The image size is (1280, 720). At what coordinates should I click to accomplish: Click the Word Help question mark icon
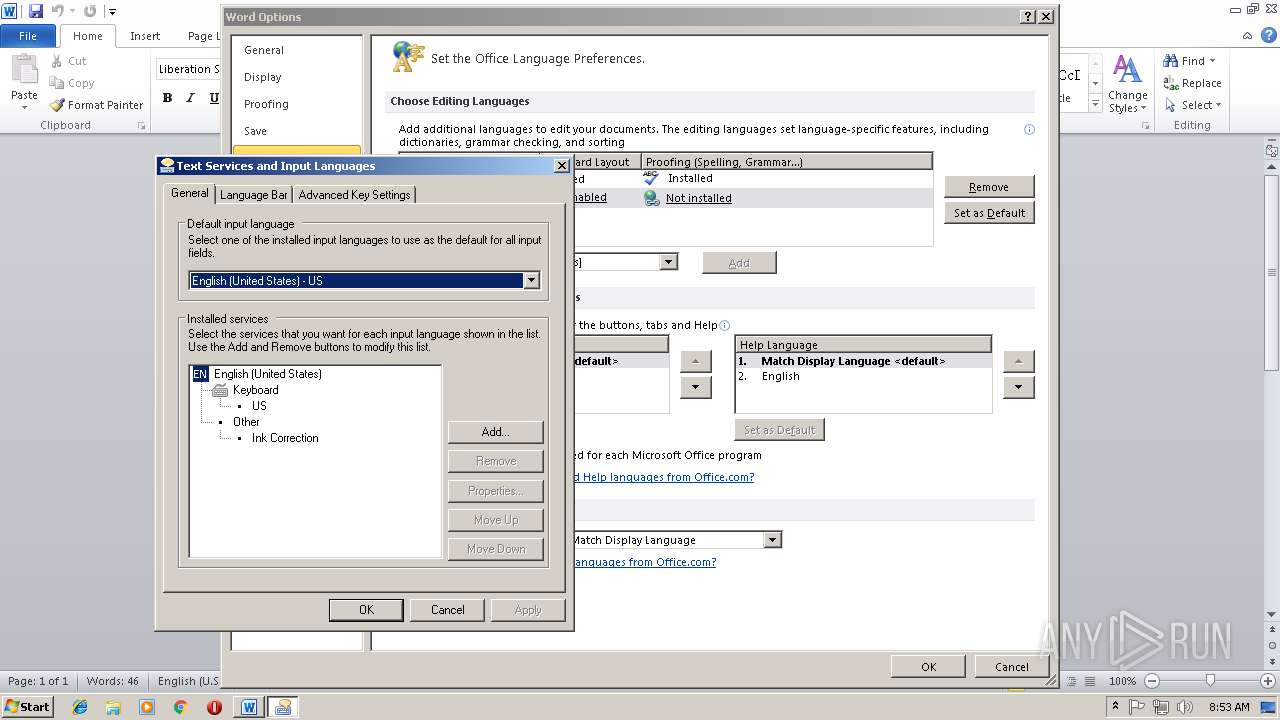click(1268, 35)
